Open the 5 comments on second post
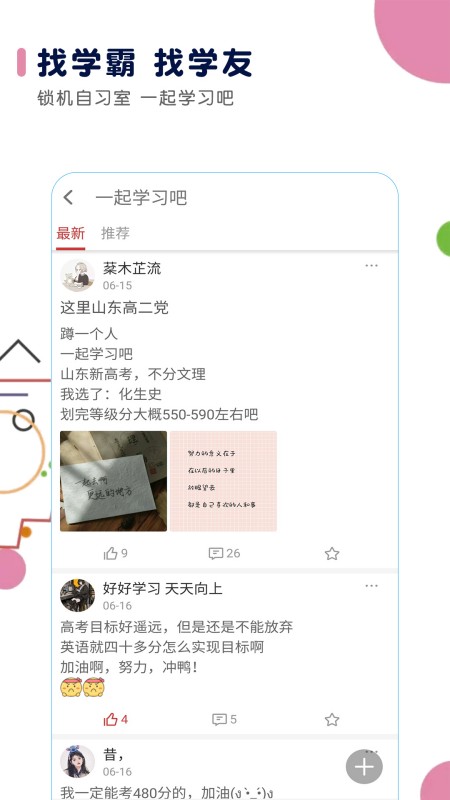 coord(224,719)
